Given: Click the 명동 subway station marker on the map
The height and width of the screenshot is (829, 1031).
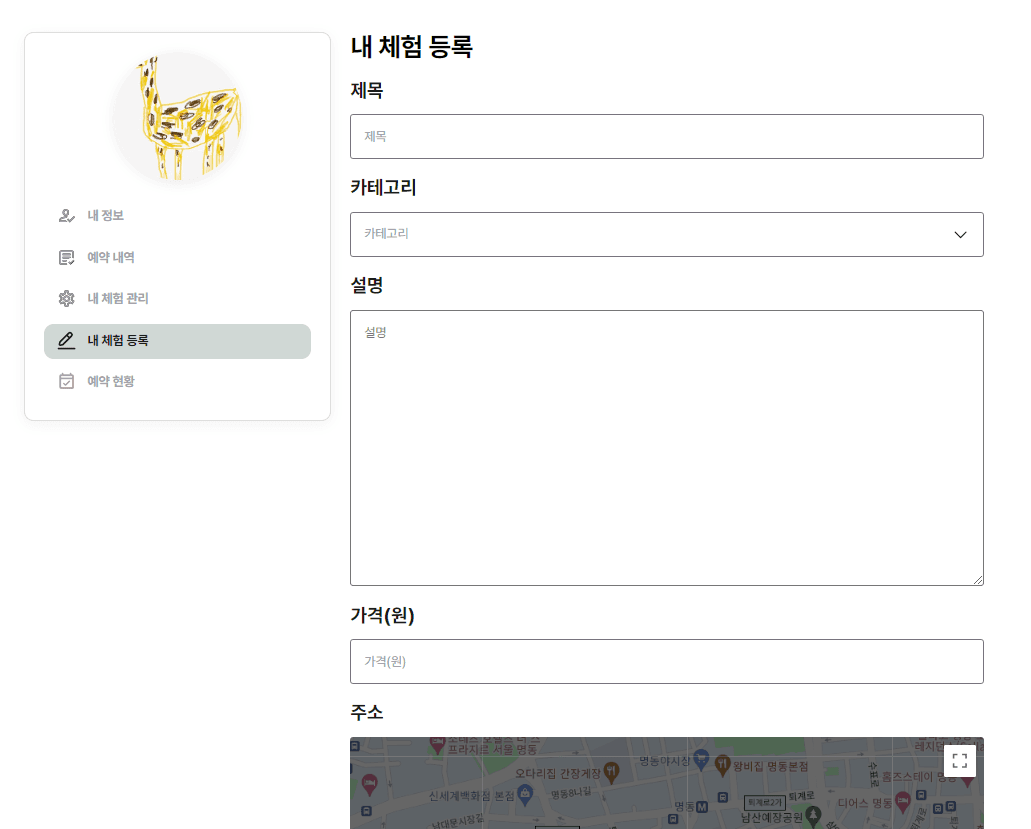Looking at the screenshot, I should 703,806.
